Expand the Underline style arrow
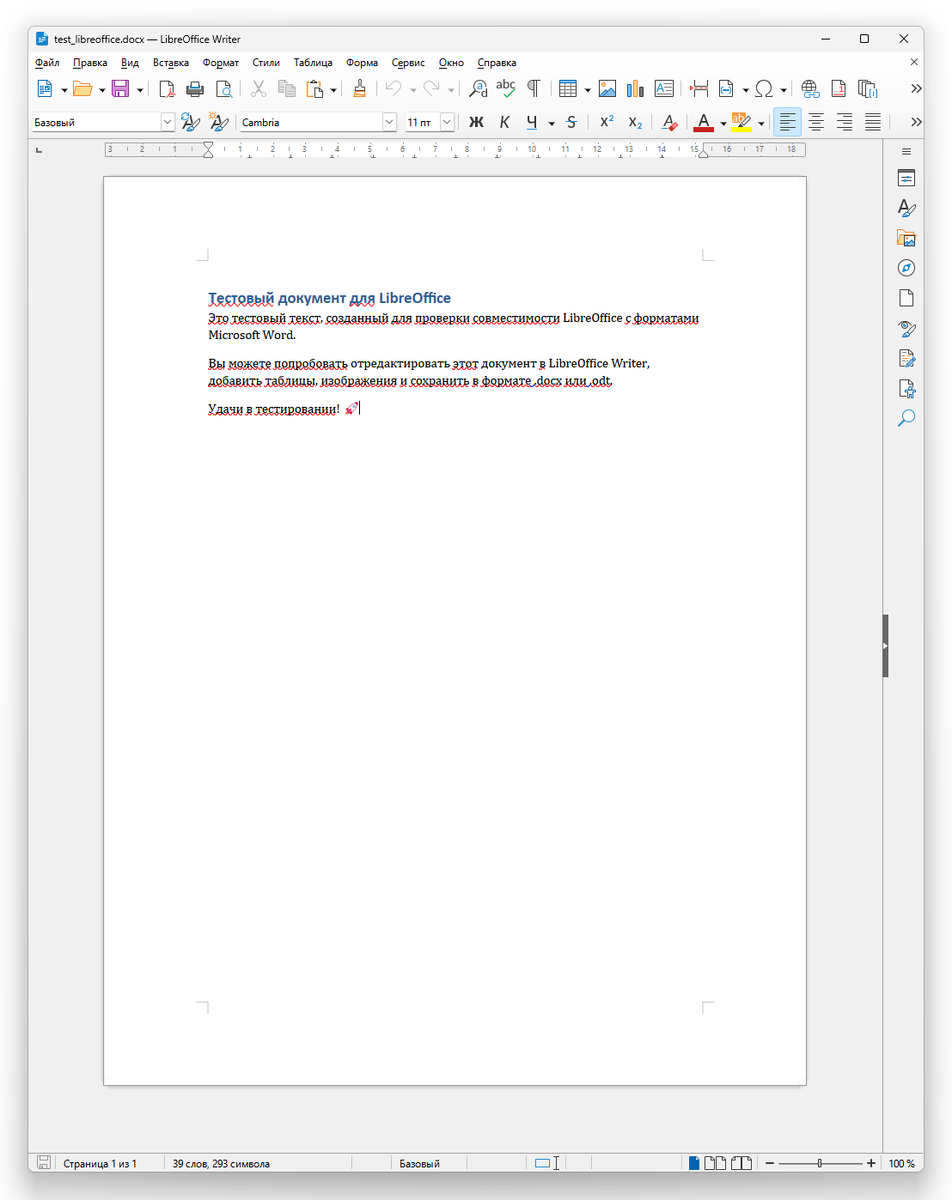The height and width of the screenshot is (1200, 952). click(x=551, y=122)
